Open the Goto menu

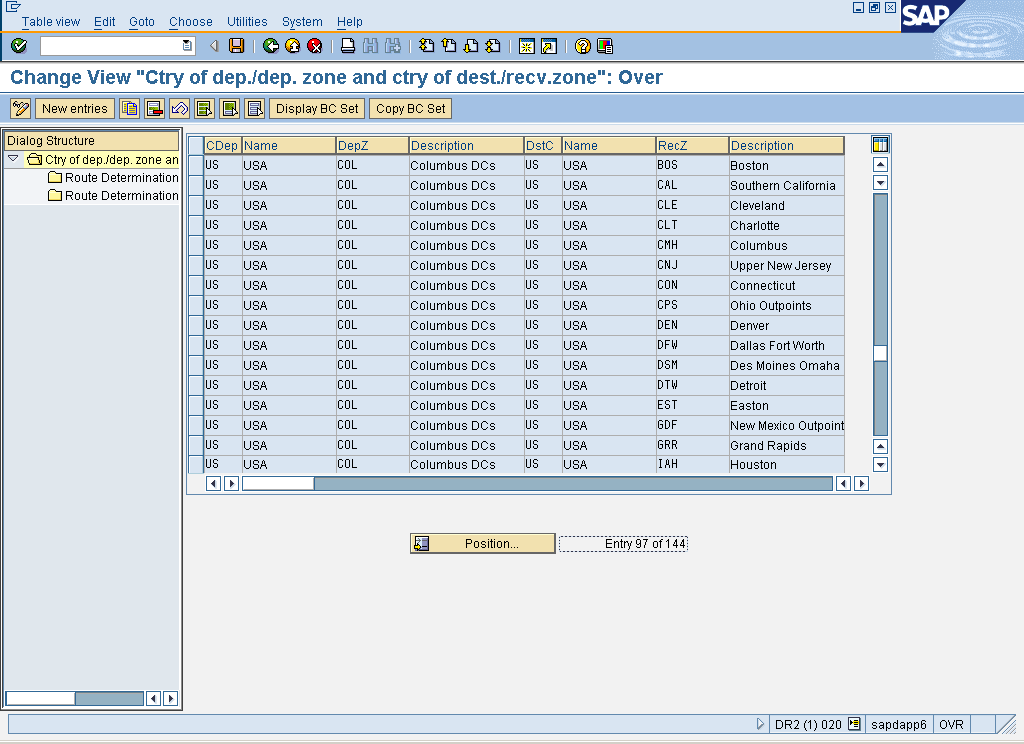142,22
